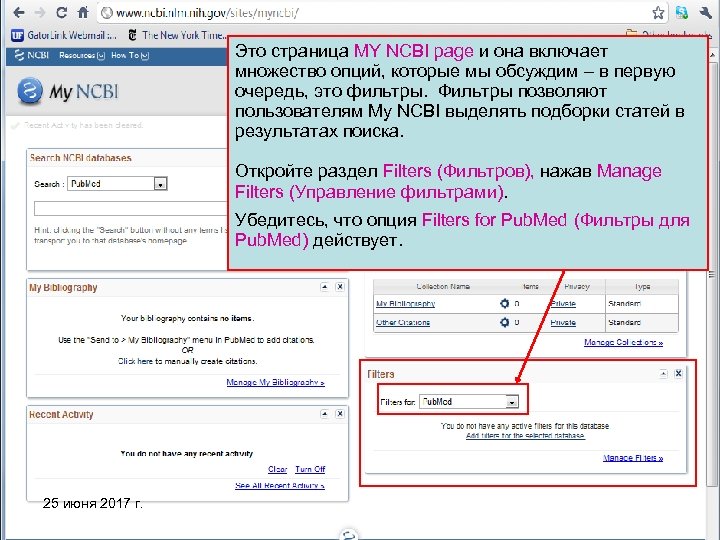
Task: Open the Resources dropdown menu
Action: coord(82,56)
